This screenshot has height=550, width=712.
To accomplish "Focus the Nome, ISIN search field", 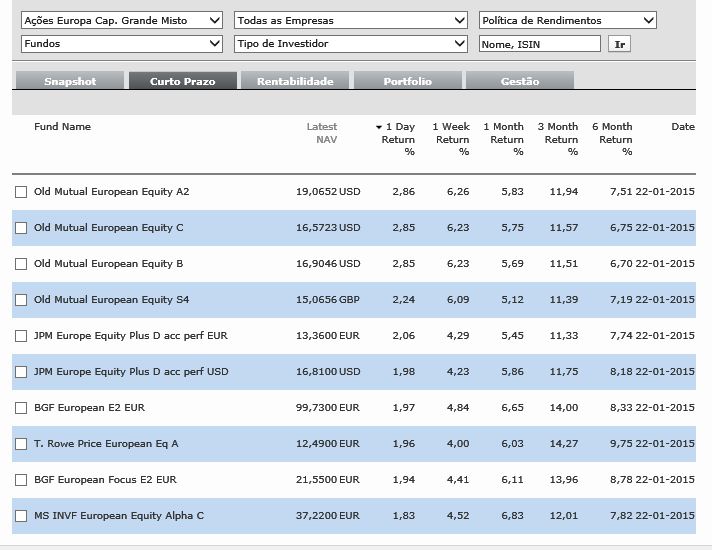I will point(539,44).
